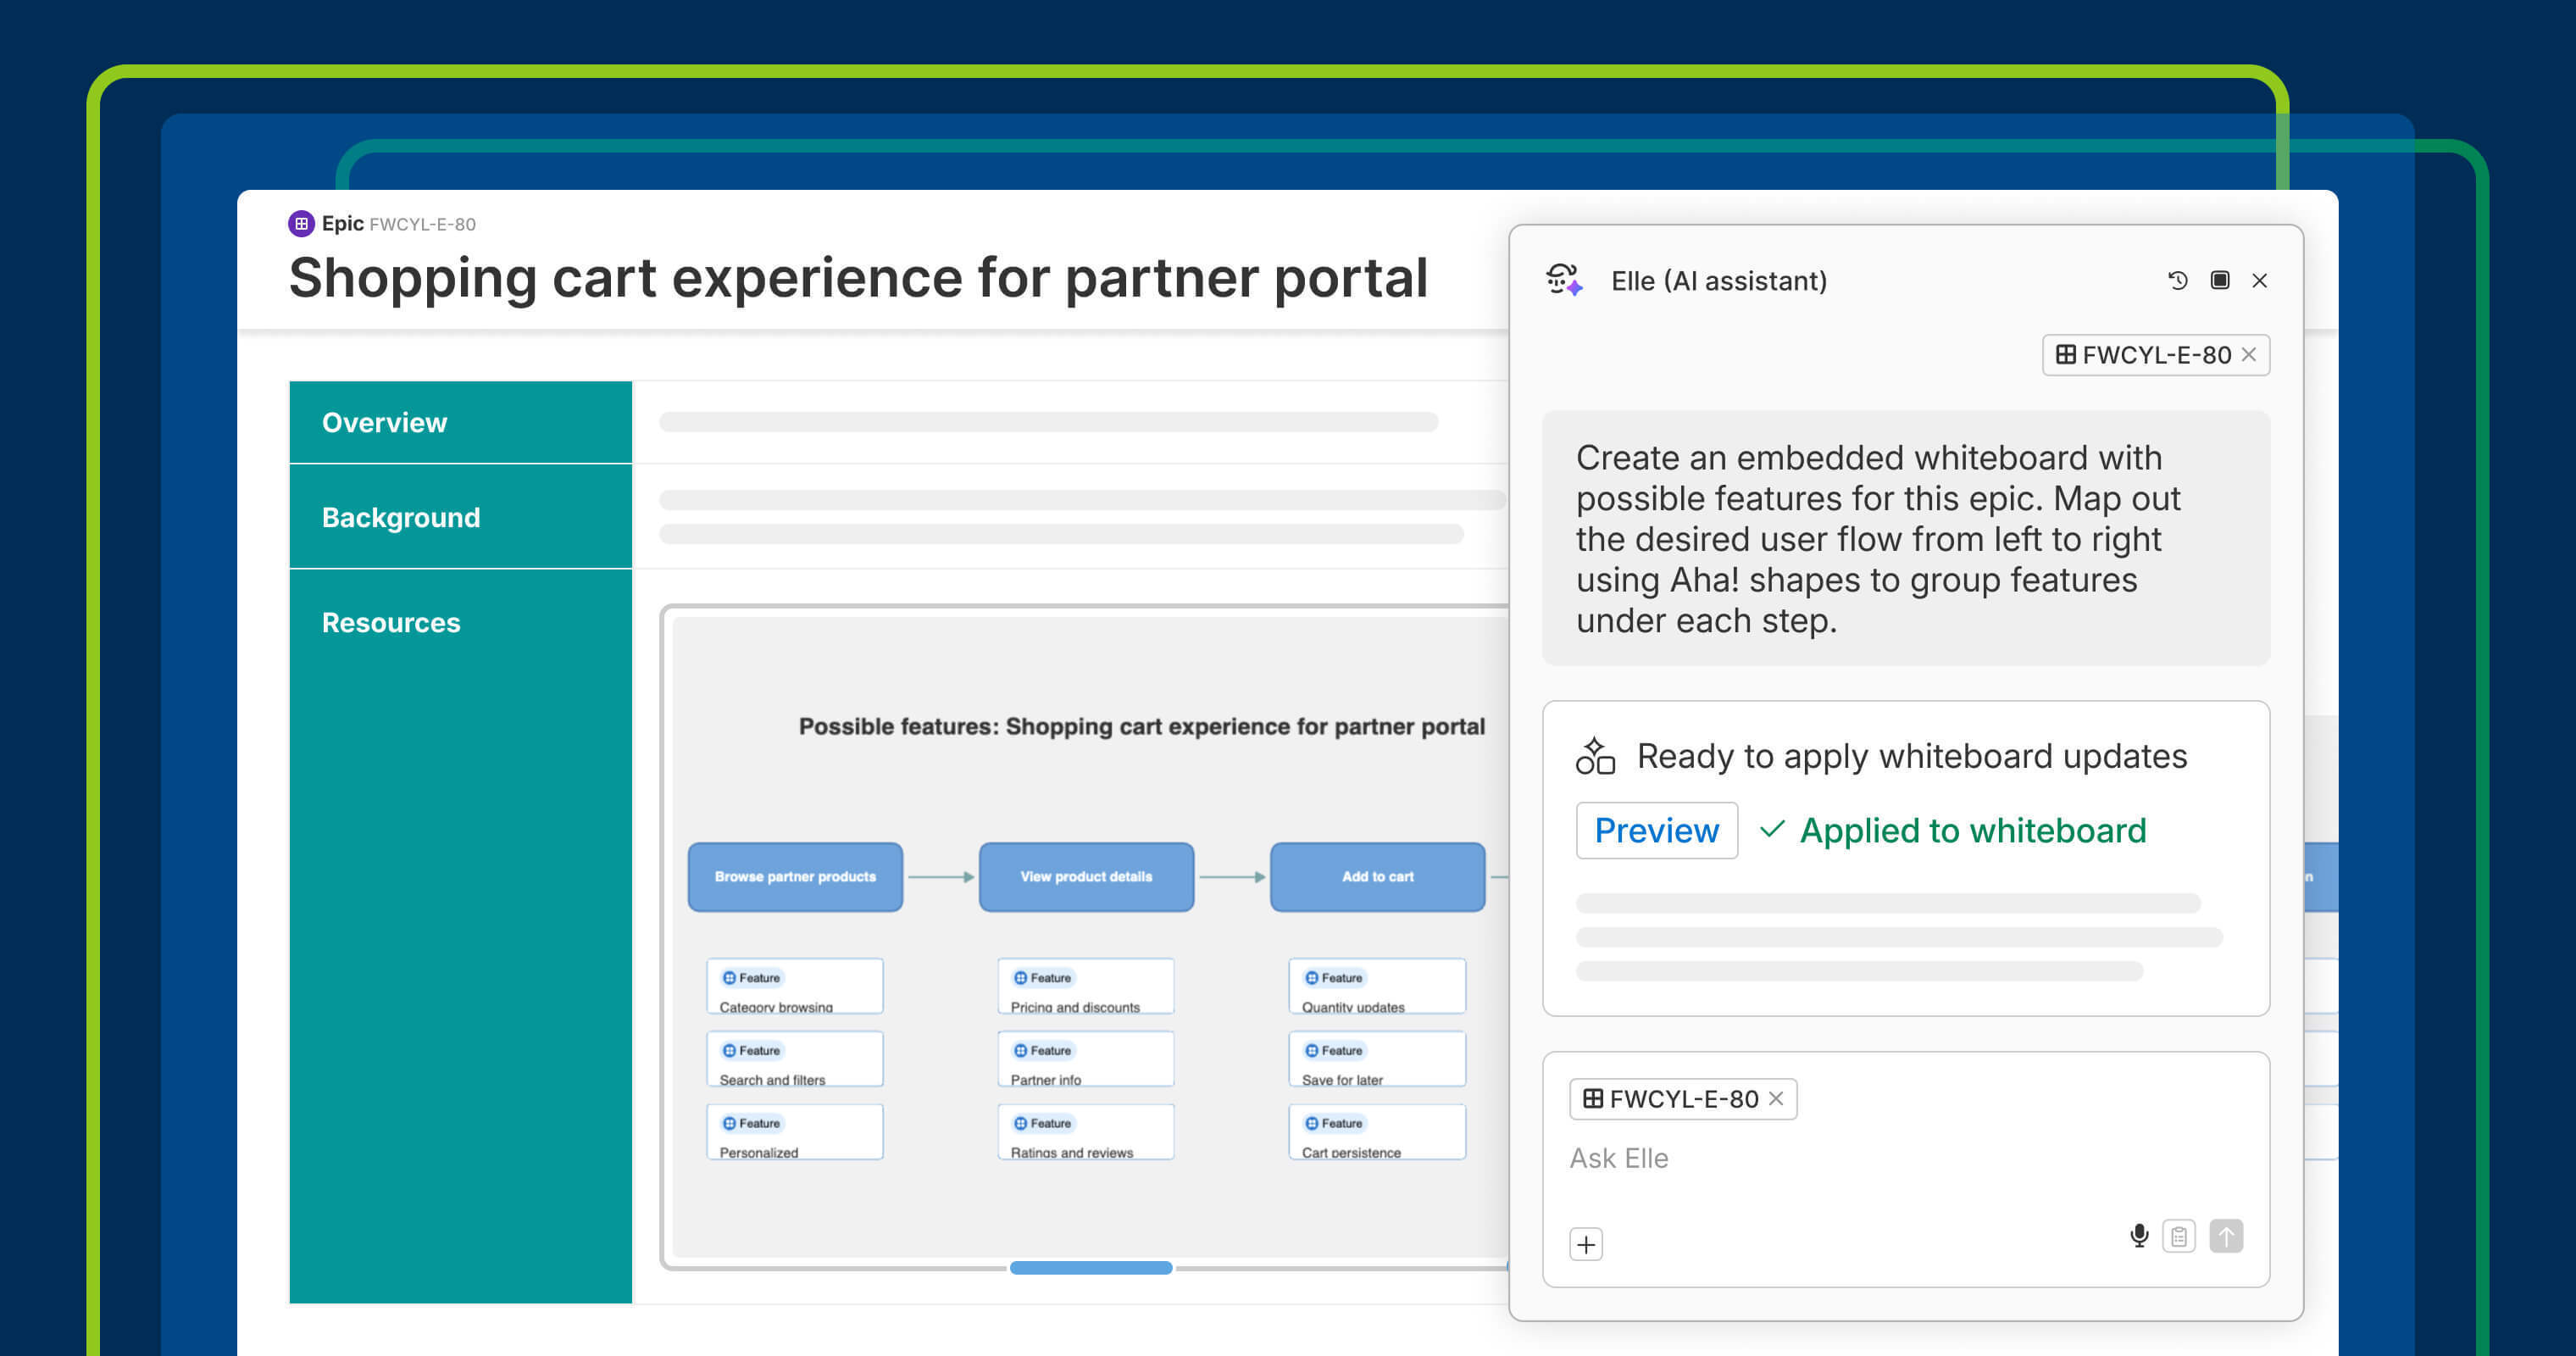Preview the whiteboard updates
This screenshot has width=2576, height=1356.
(x=1657, y=830)
